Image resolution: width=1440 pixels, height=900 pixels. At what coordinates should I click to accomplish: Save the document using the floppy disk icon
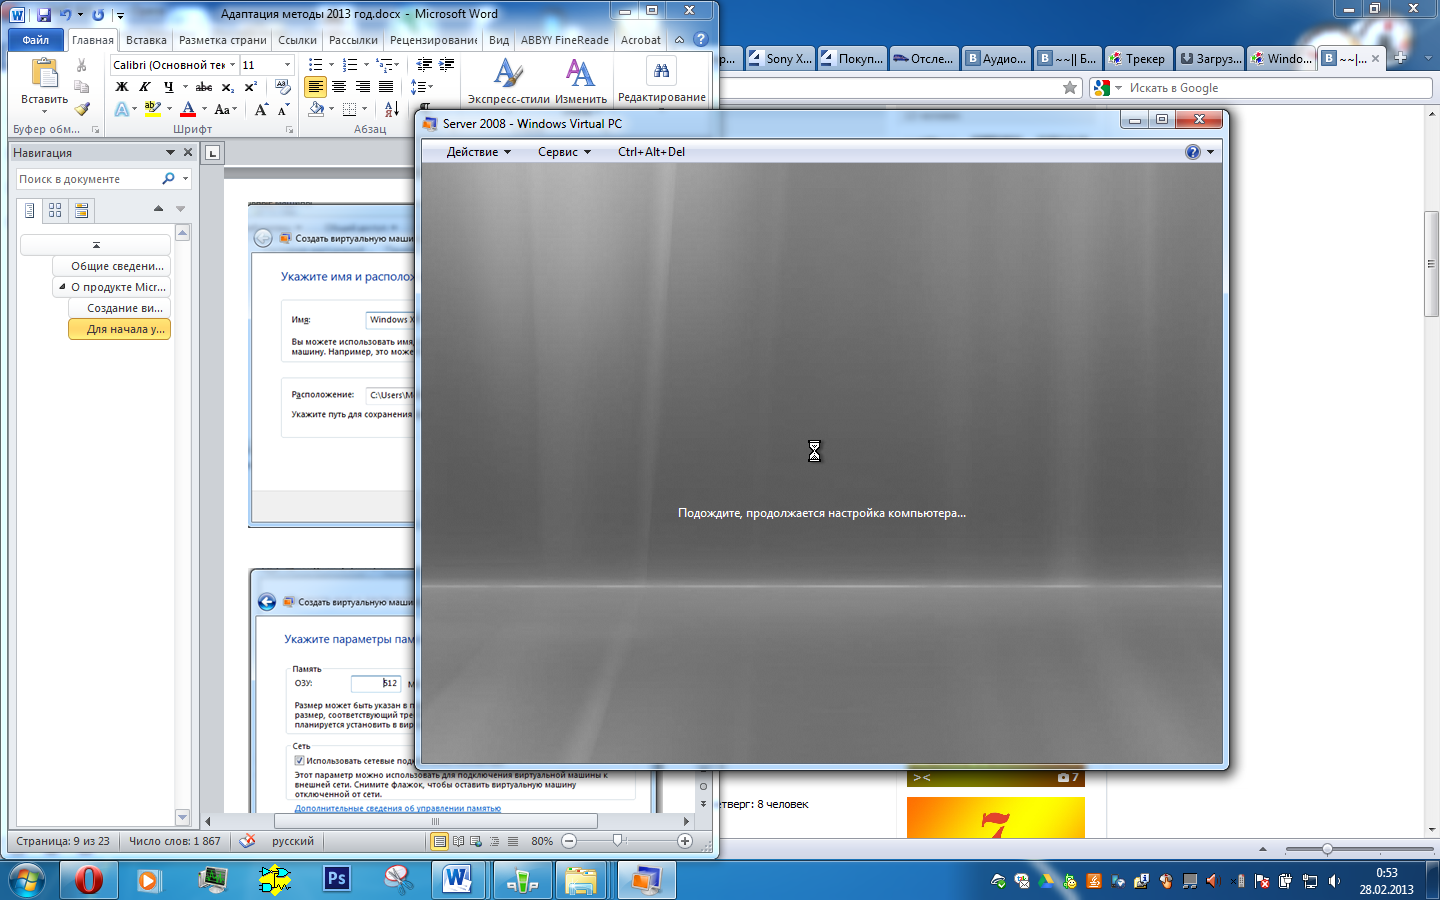click(x=44, y=15)
